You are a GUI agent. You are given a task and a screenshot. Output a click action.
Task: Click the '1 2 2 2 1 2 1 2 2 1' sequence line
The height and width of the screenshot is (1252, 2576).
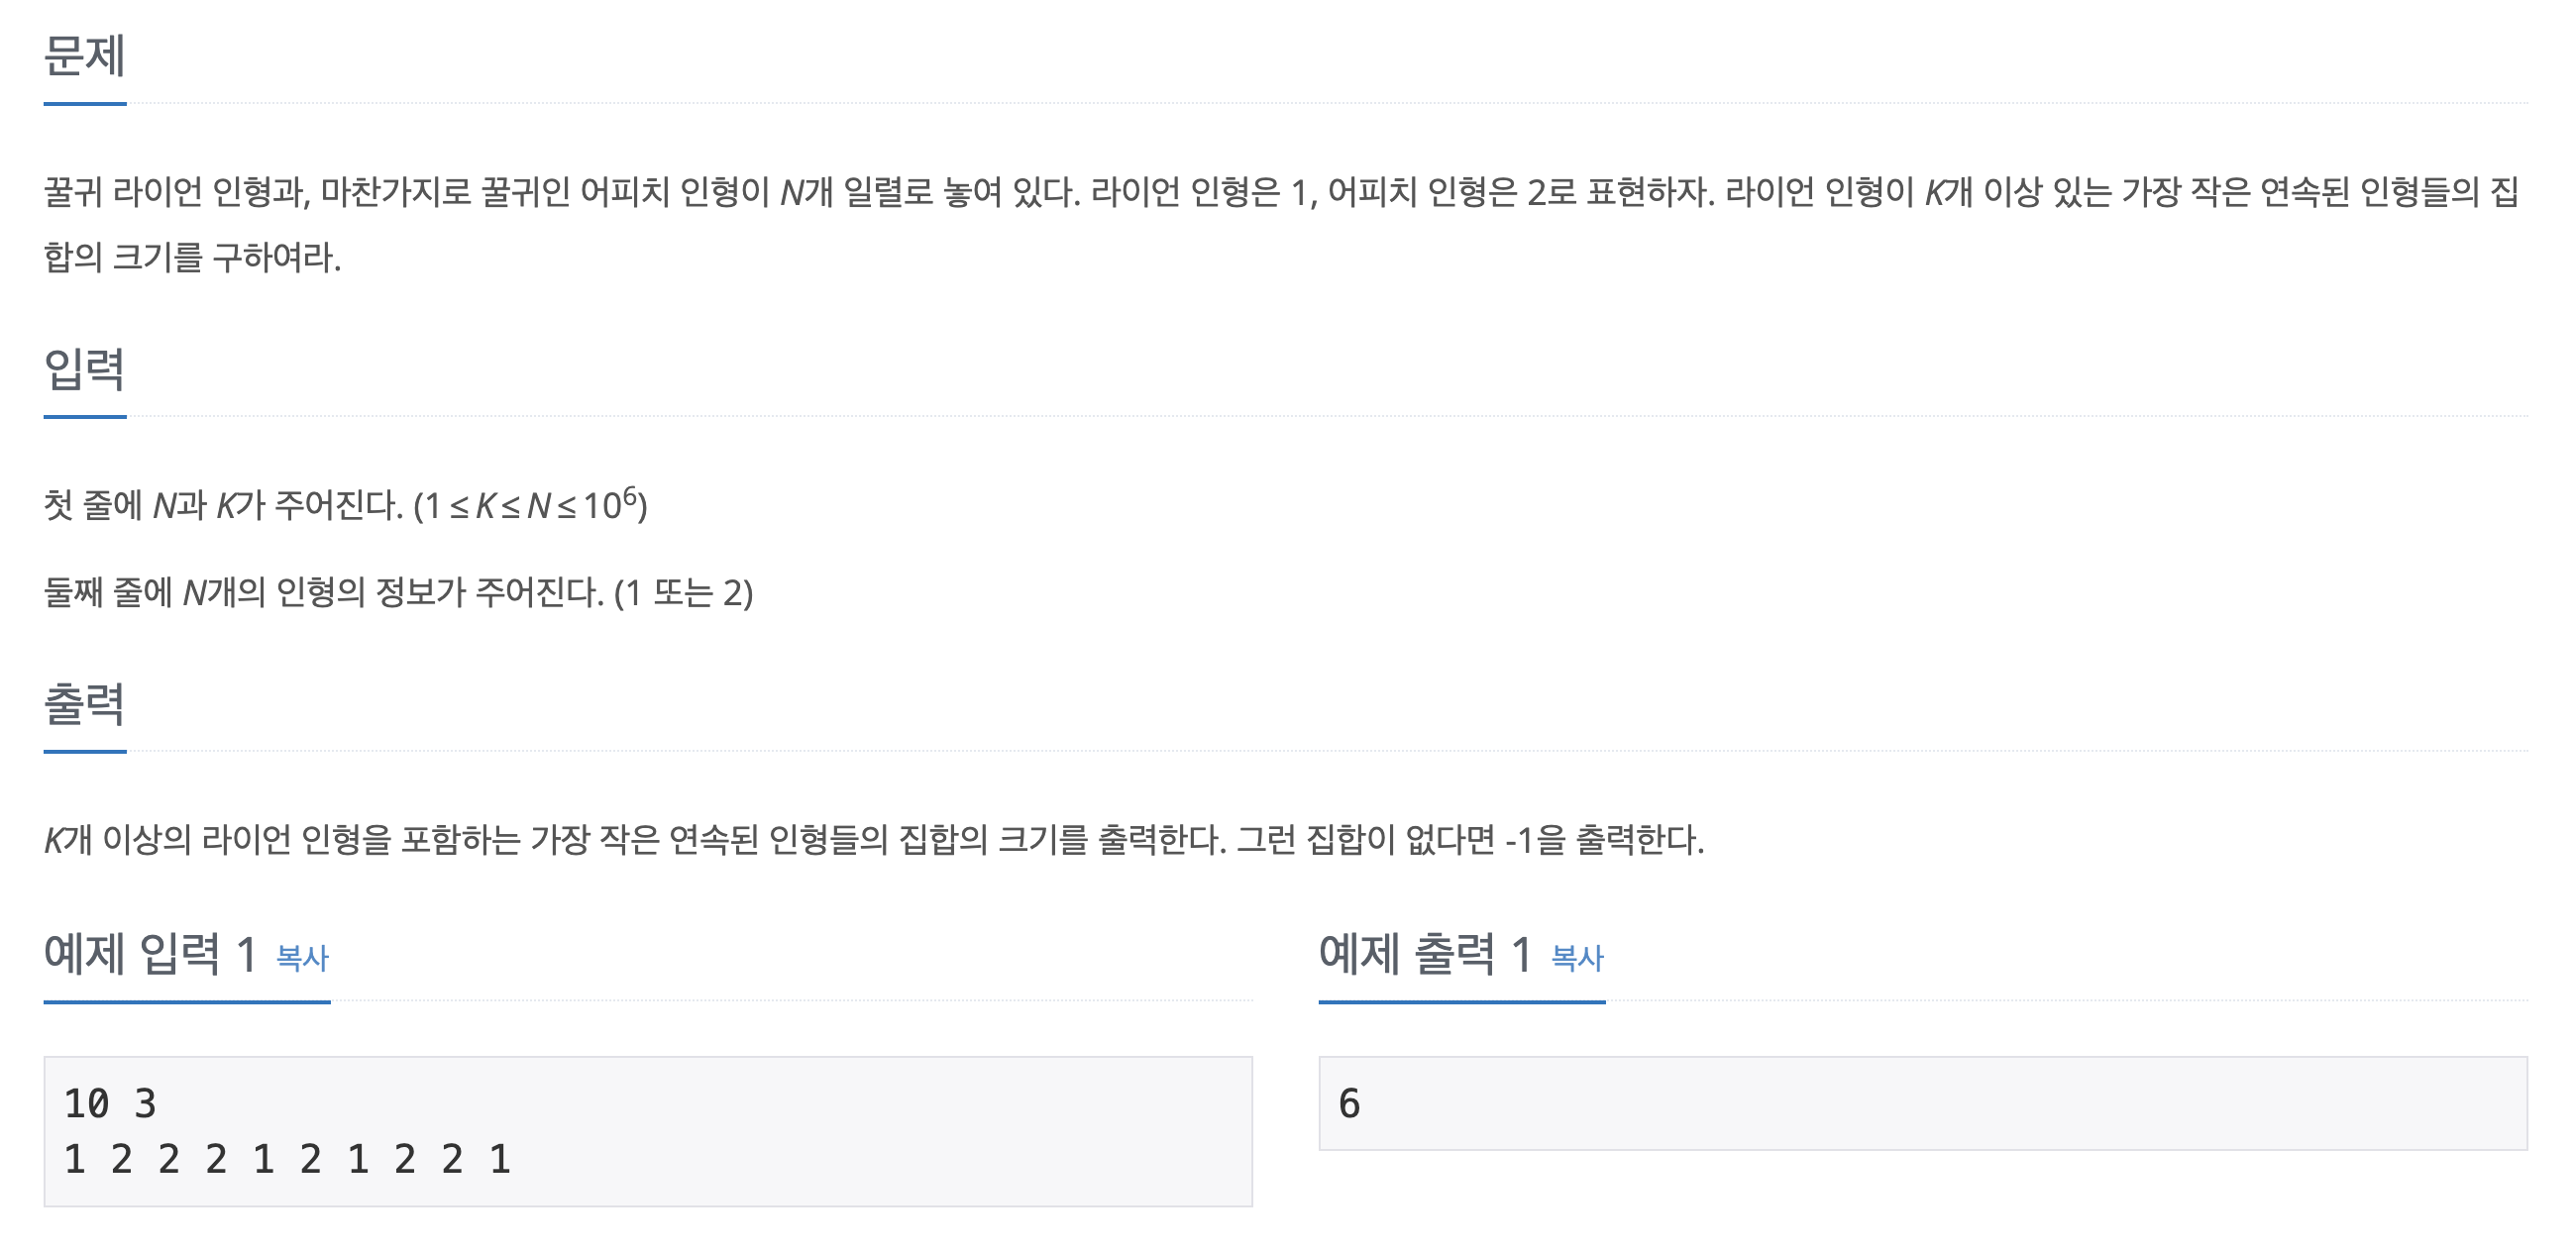point(287,1160)
